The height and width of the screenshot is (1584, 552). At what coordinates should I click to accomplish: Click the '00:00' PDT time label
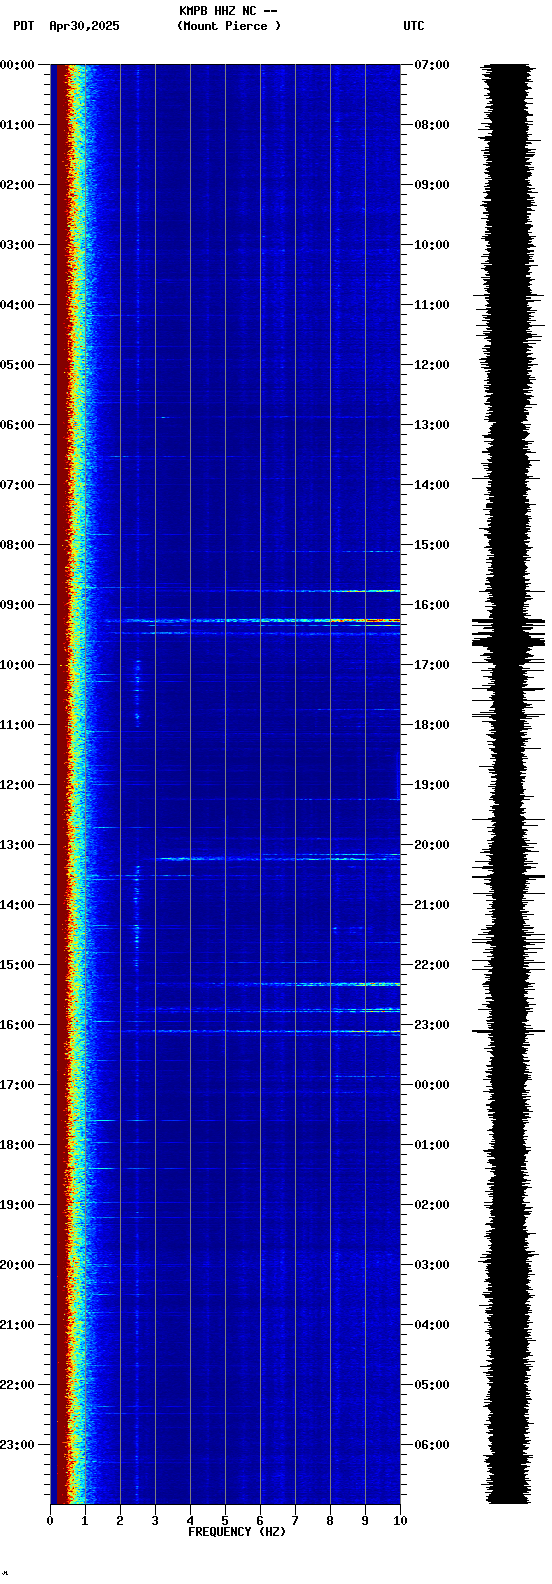coord(17,65)
